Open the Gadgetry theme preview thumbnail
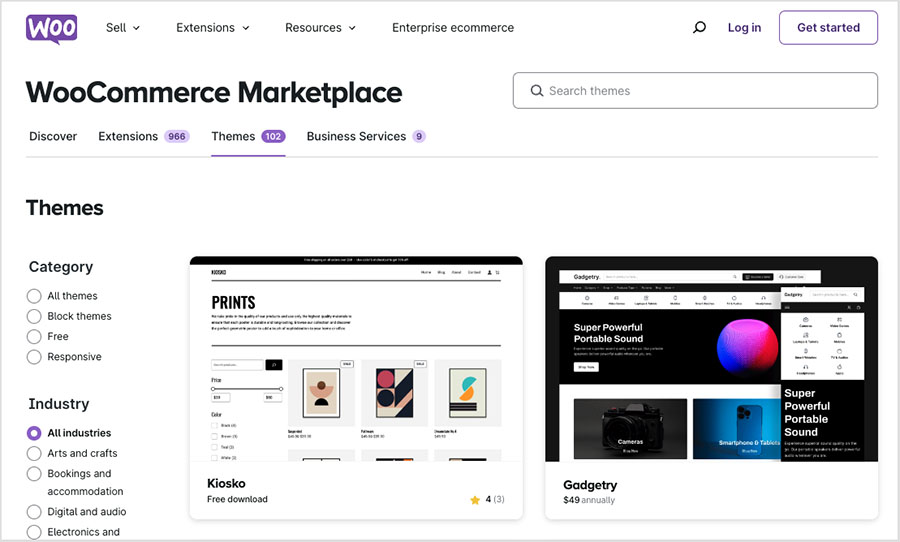Image resolution: width=900 pixels, height=542 pixels. (x=712, y=359)
